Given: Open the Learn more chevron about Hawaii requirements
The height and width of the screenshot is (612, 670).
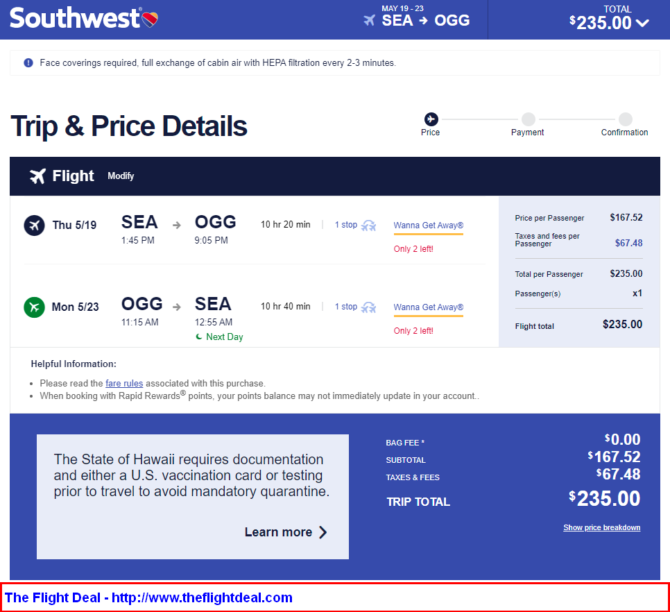Looking at the screenshot, I should pos(323,532).
